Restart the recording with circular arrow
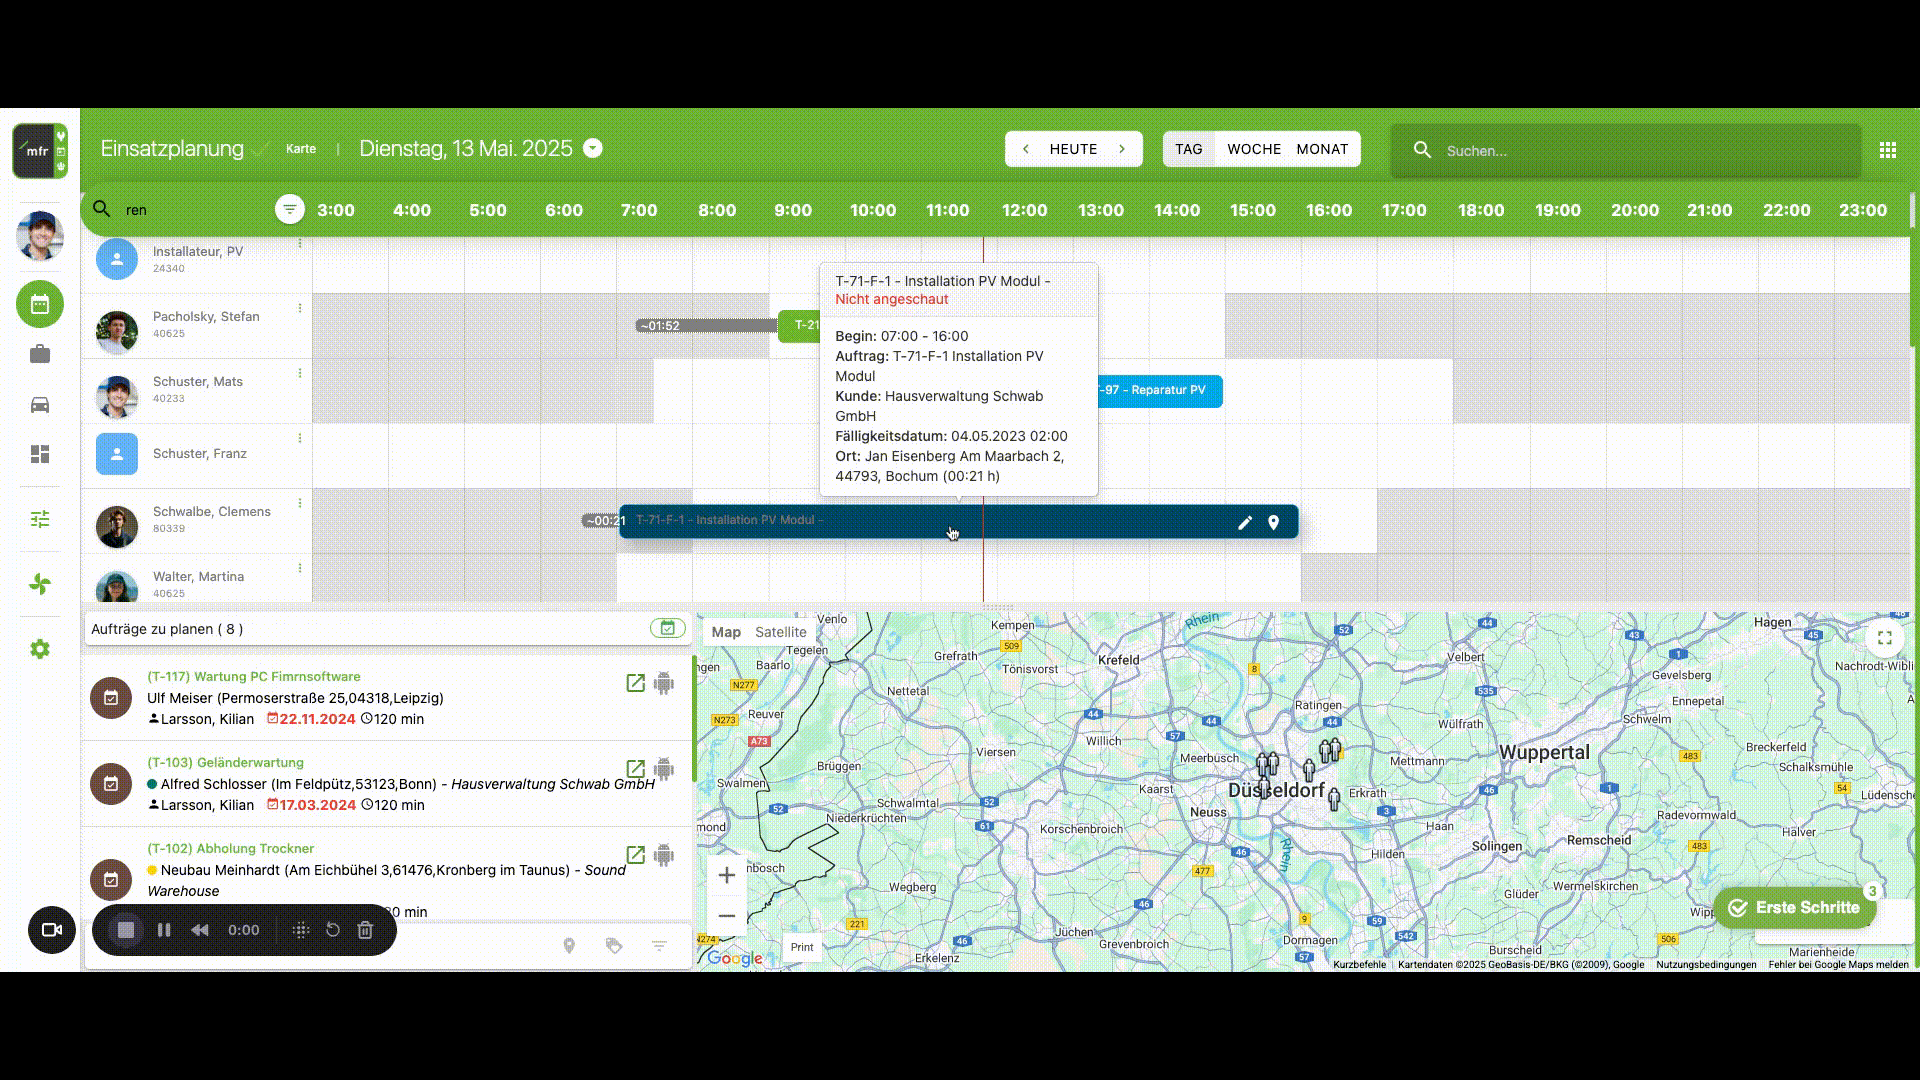 333,930
